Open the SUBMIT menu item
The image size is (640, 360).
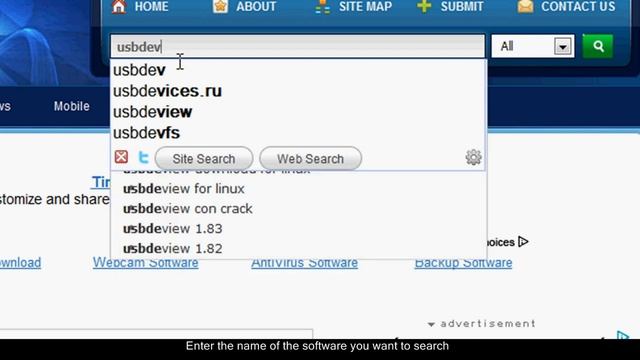tap(462, 7)
